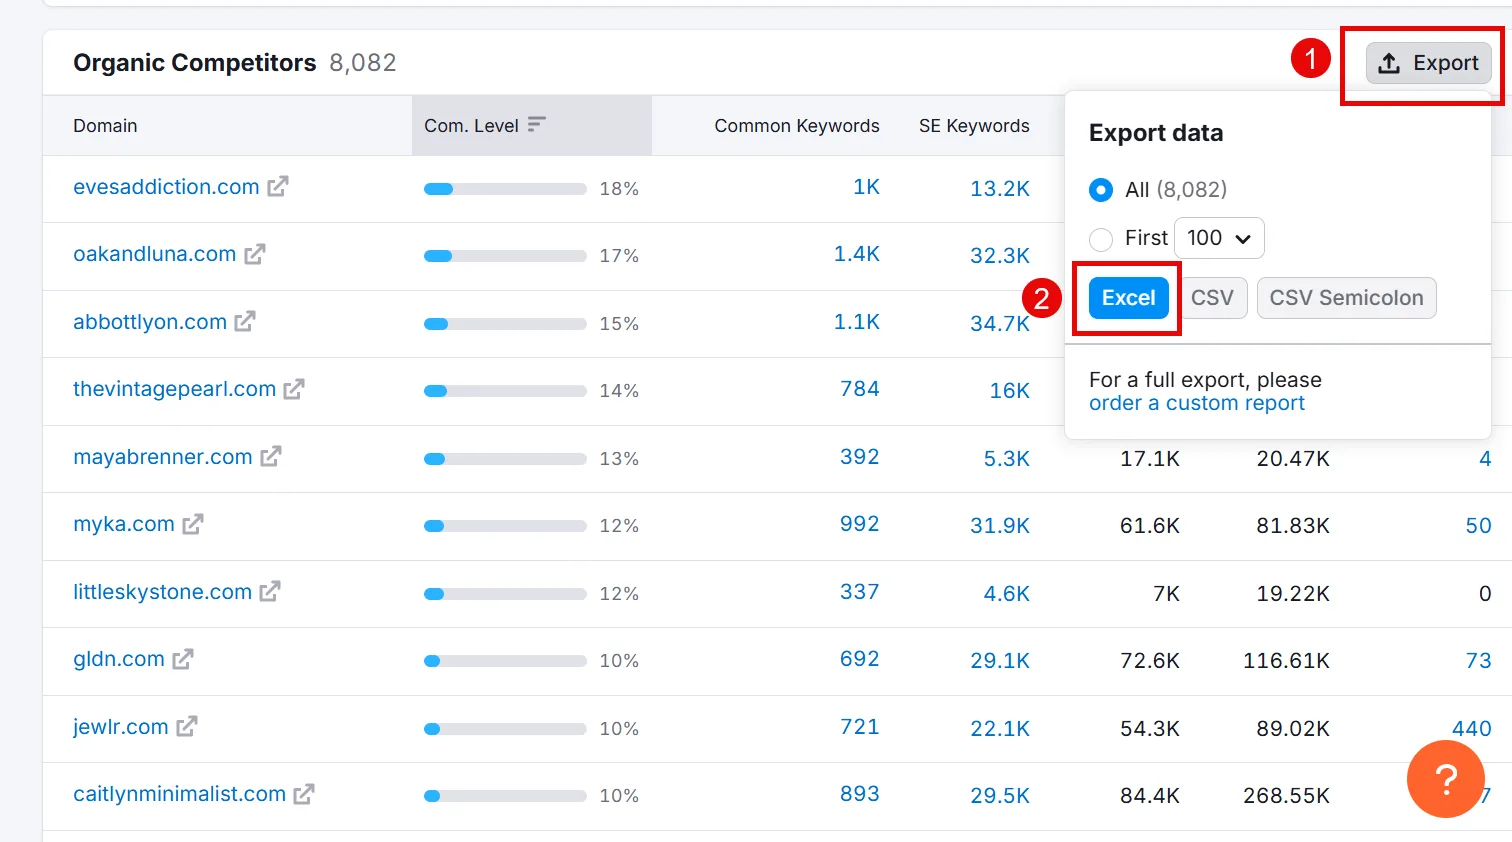
Task: Open the evesaddiction.com domain link
Action: 166,187
